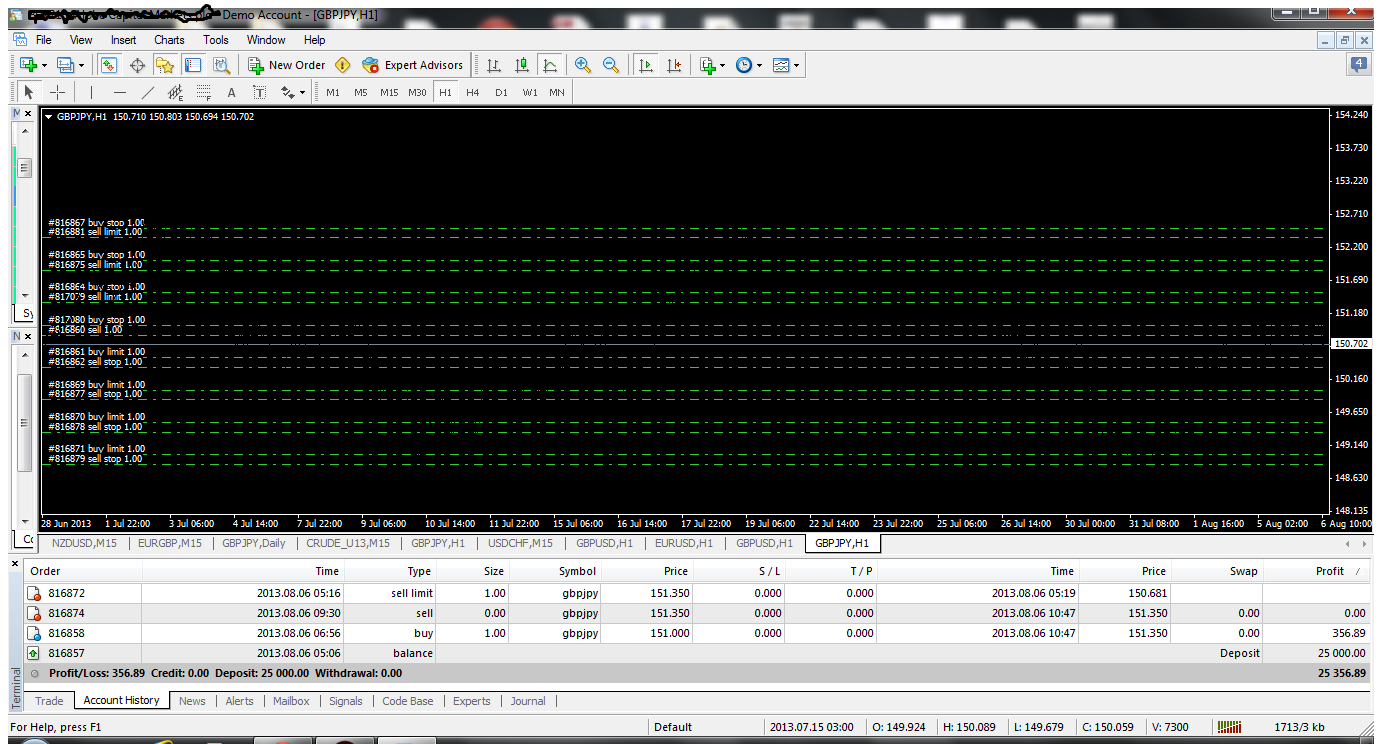Viewport: 1382px width, 744px height.
Task: Click scroll chart tabs right arrow
Action: click(x=1364, y=544)
